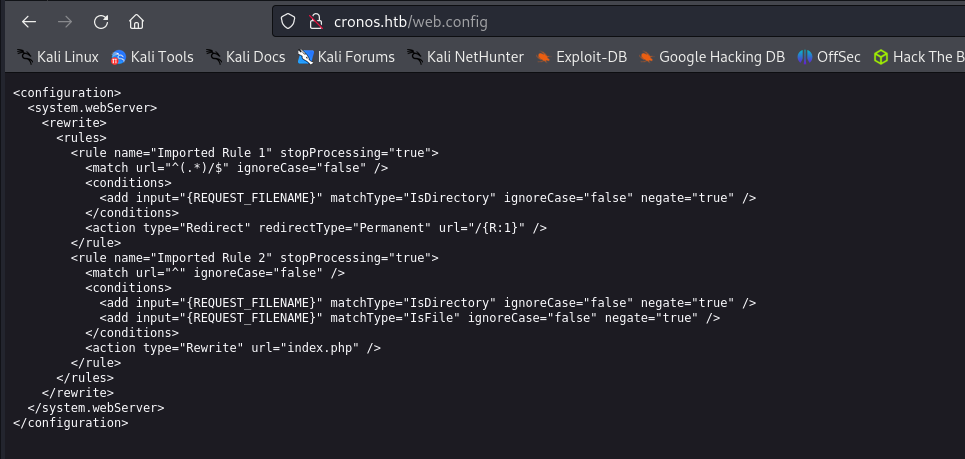Go back to the previous page

pos(30,21)
